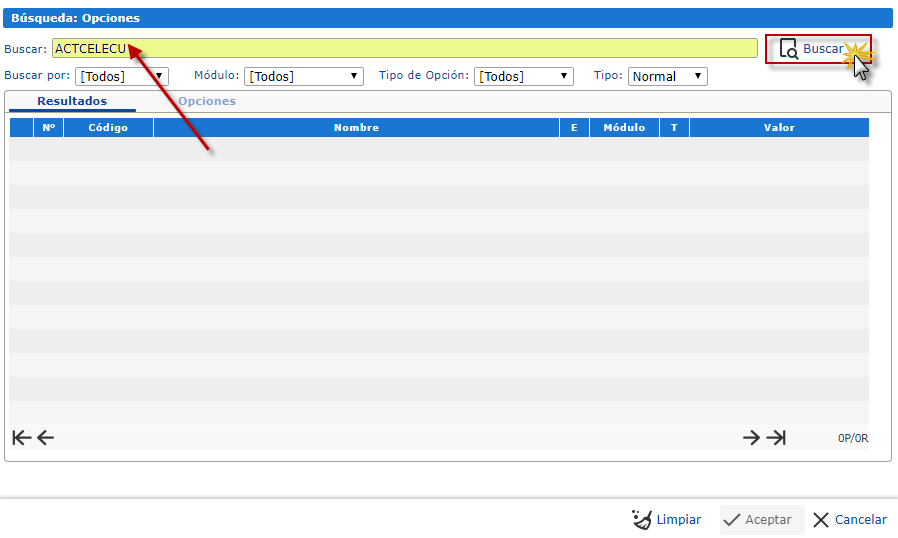
Task: Click the Limpiar broom icon
Action: [642, 520]
